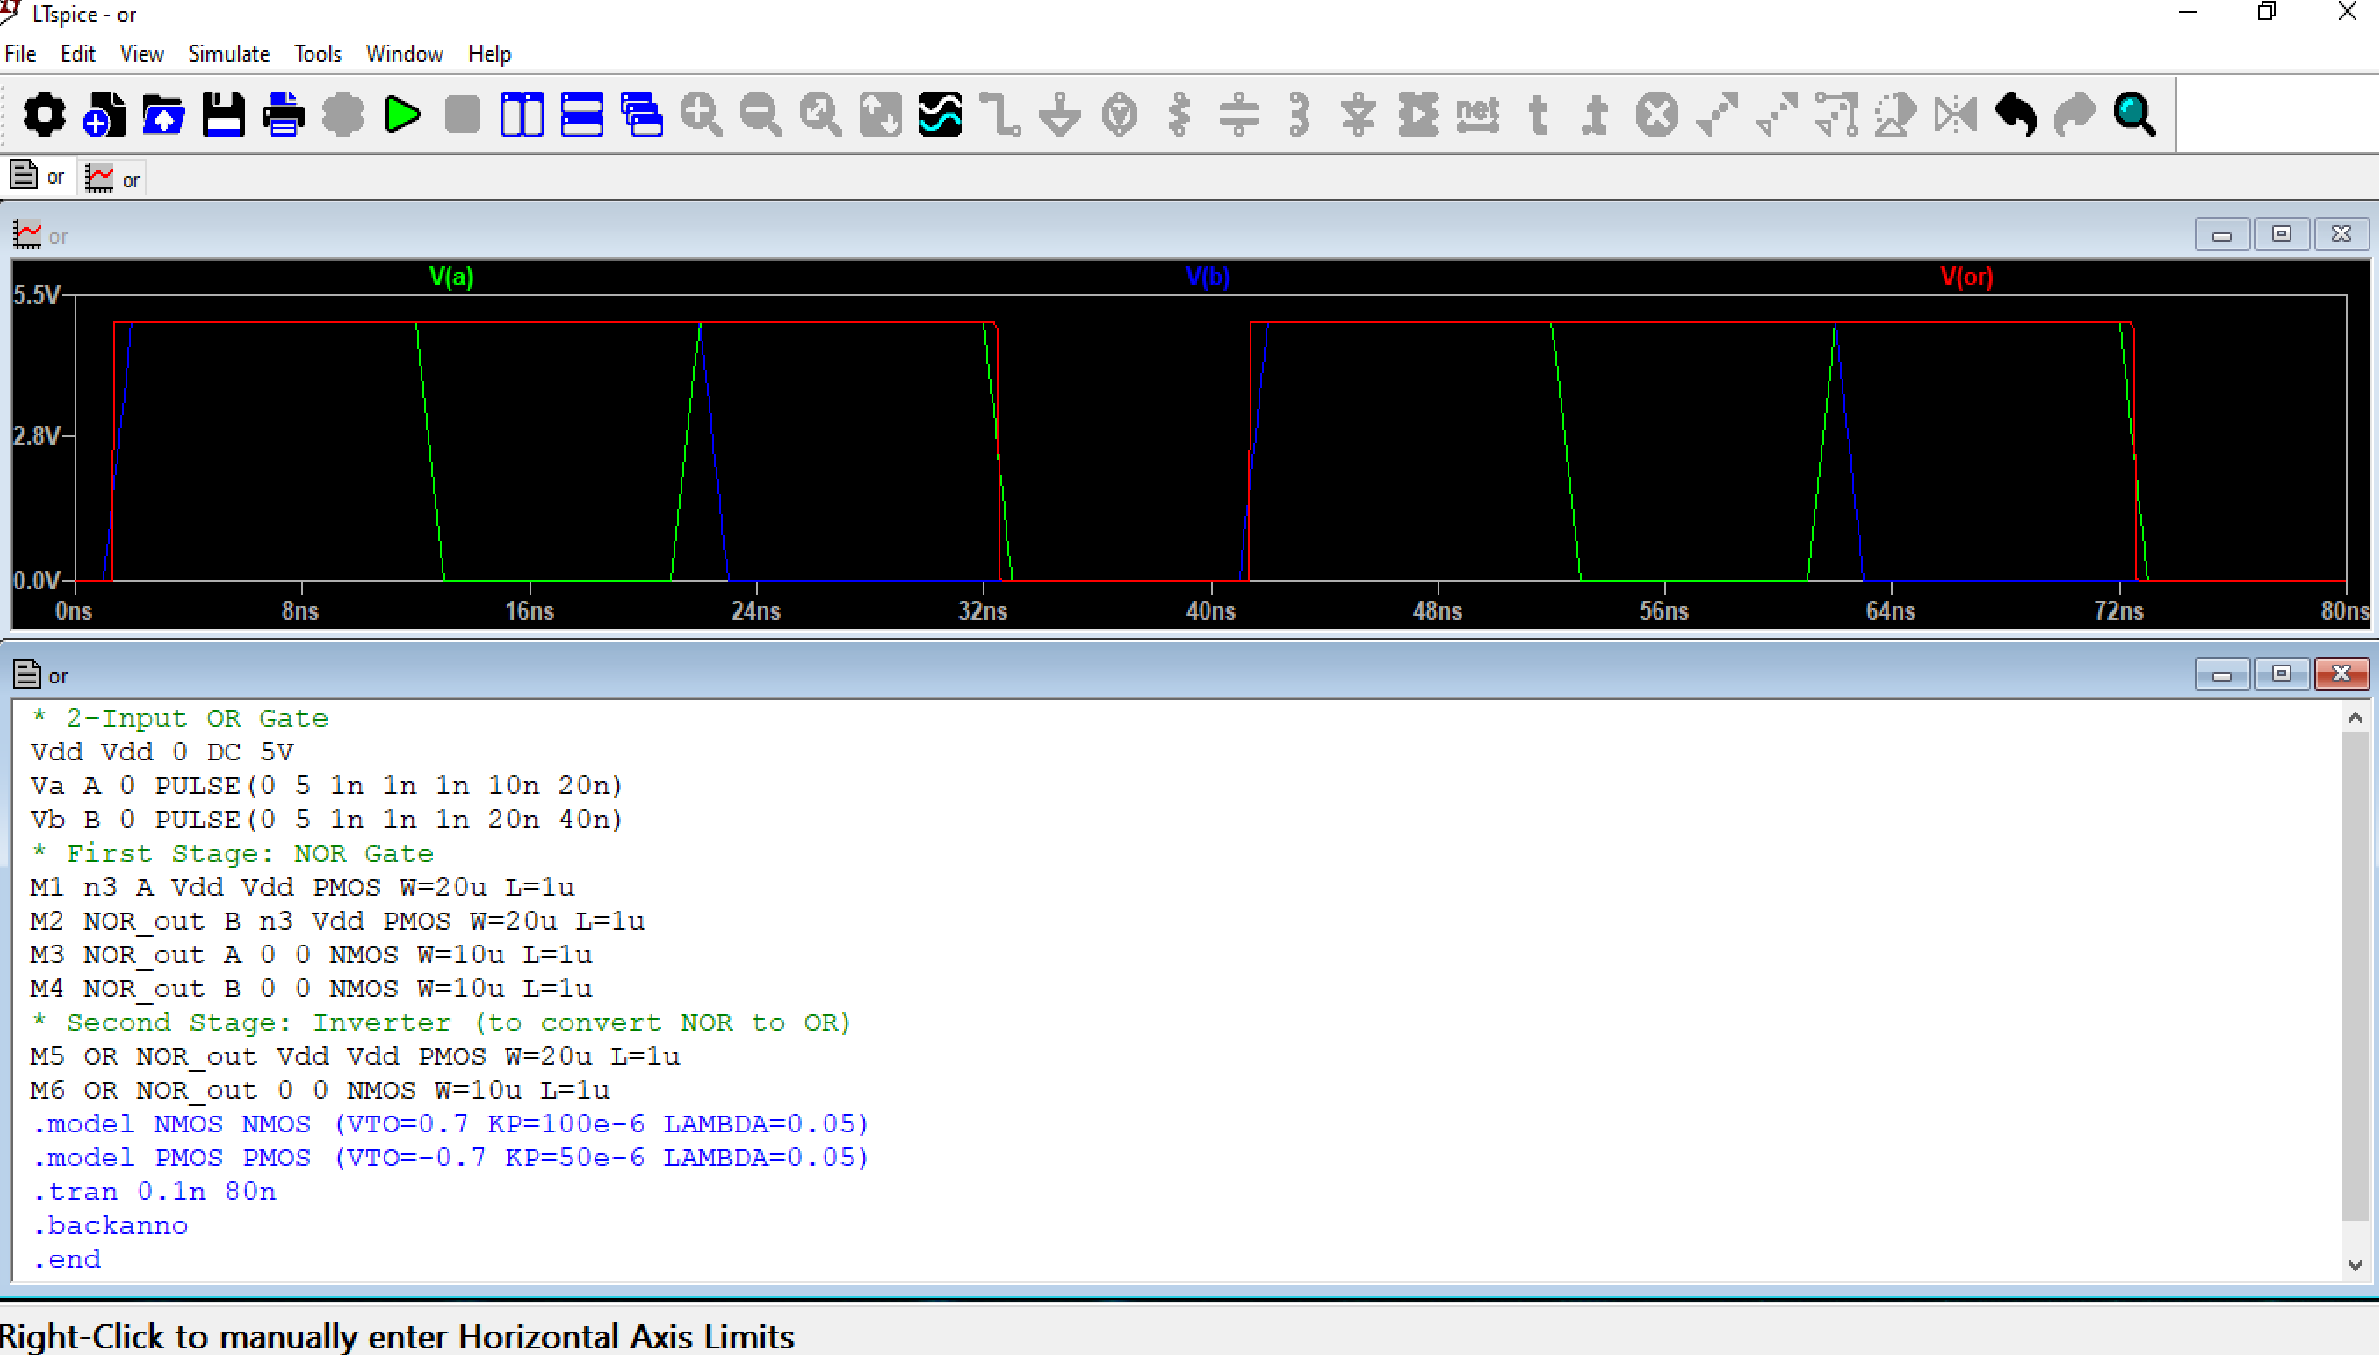
Task: Maximize the waveform plot subwindow
Action: tap(2281, 235)
